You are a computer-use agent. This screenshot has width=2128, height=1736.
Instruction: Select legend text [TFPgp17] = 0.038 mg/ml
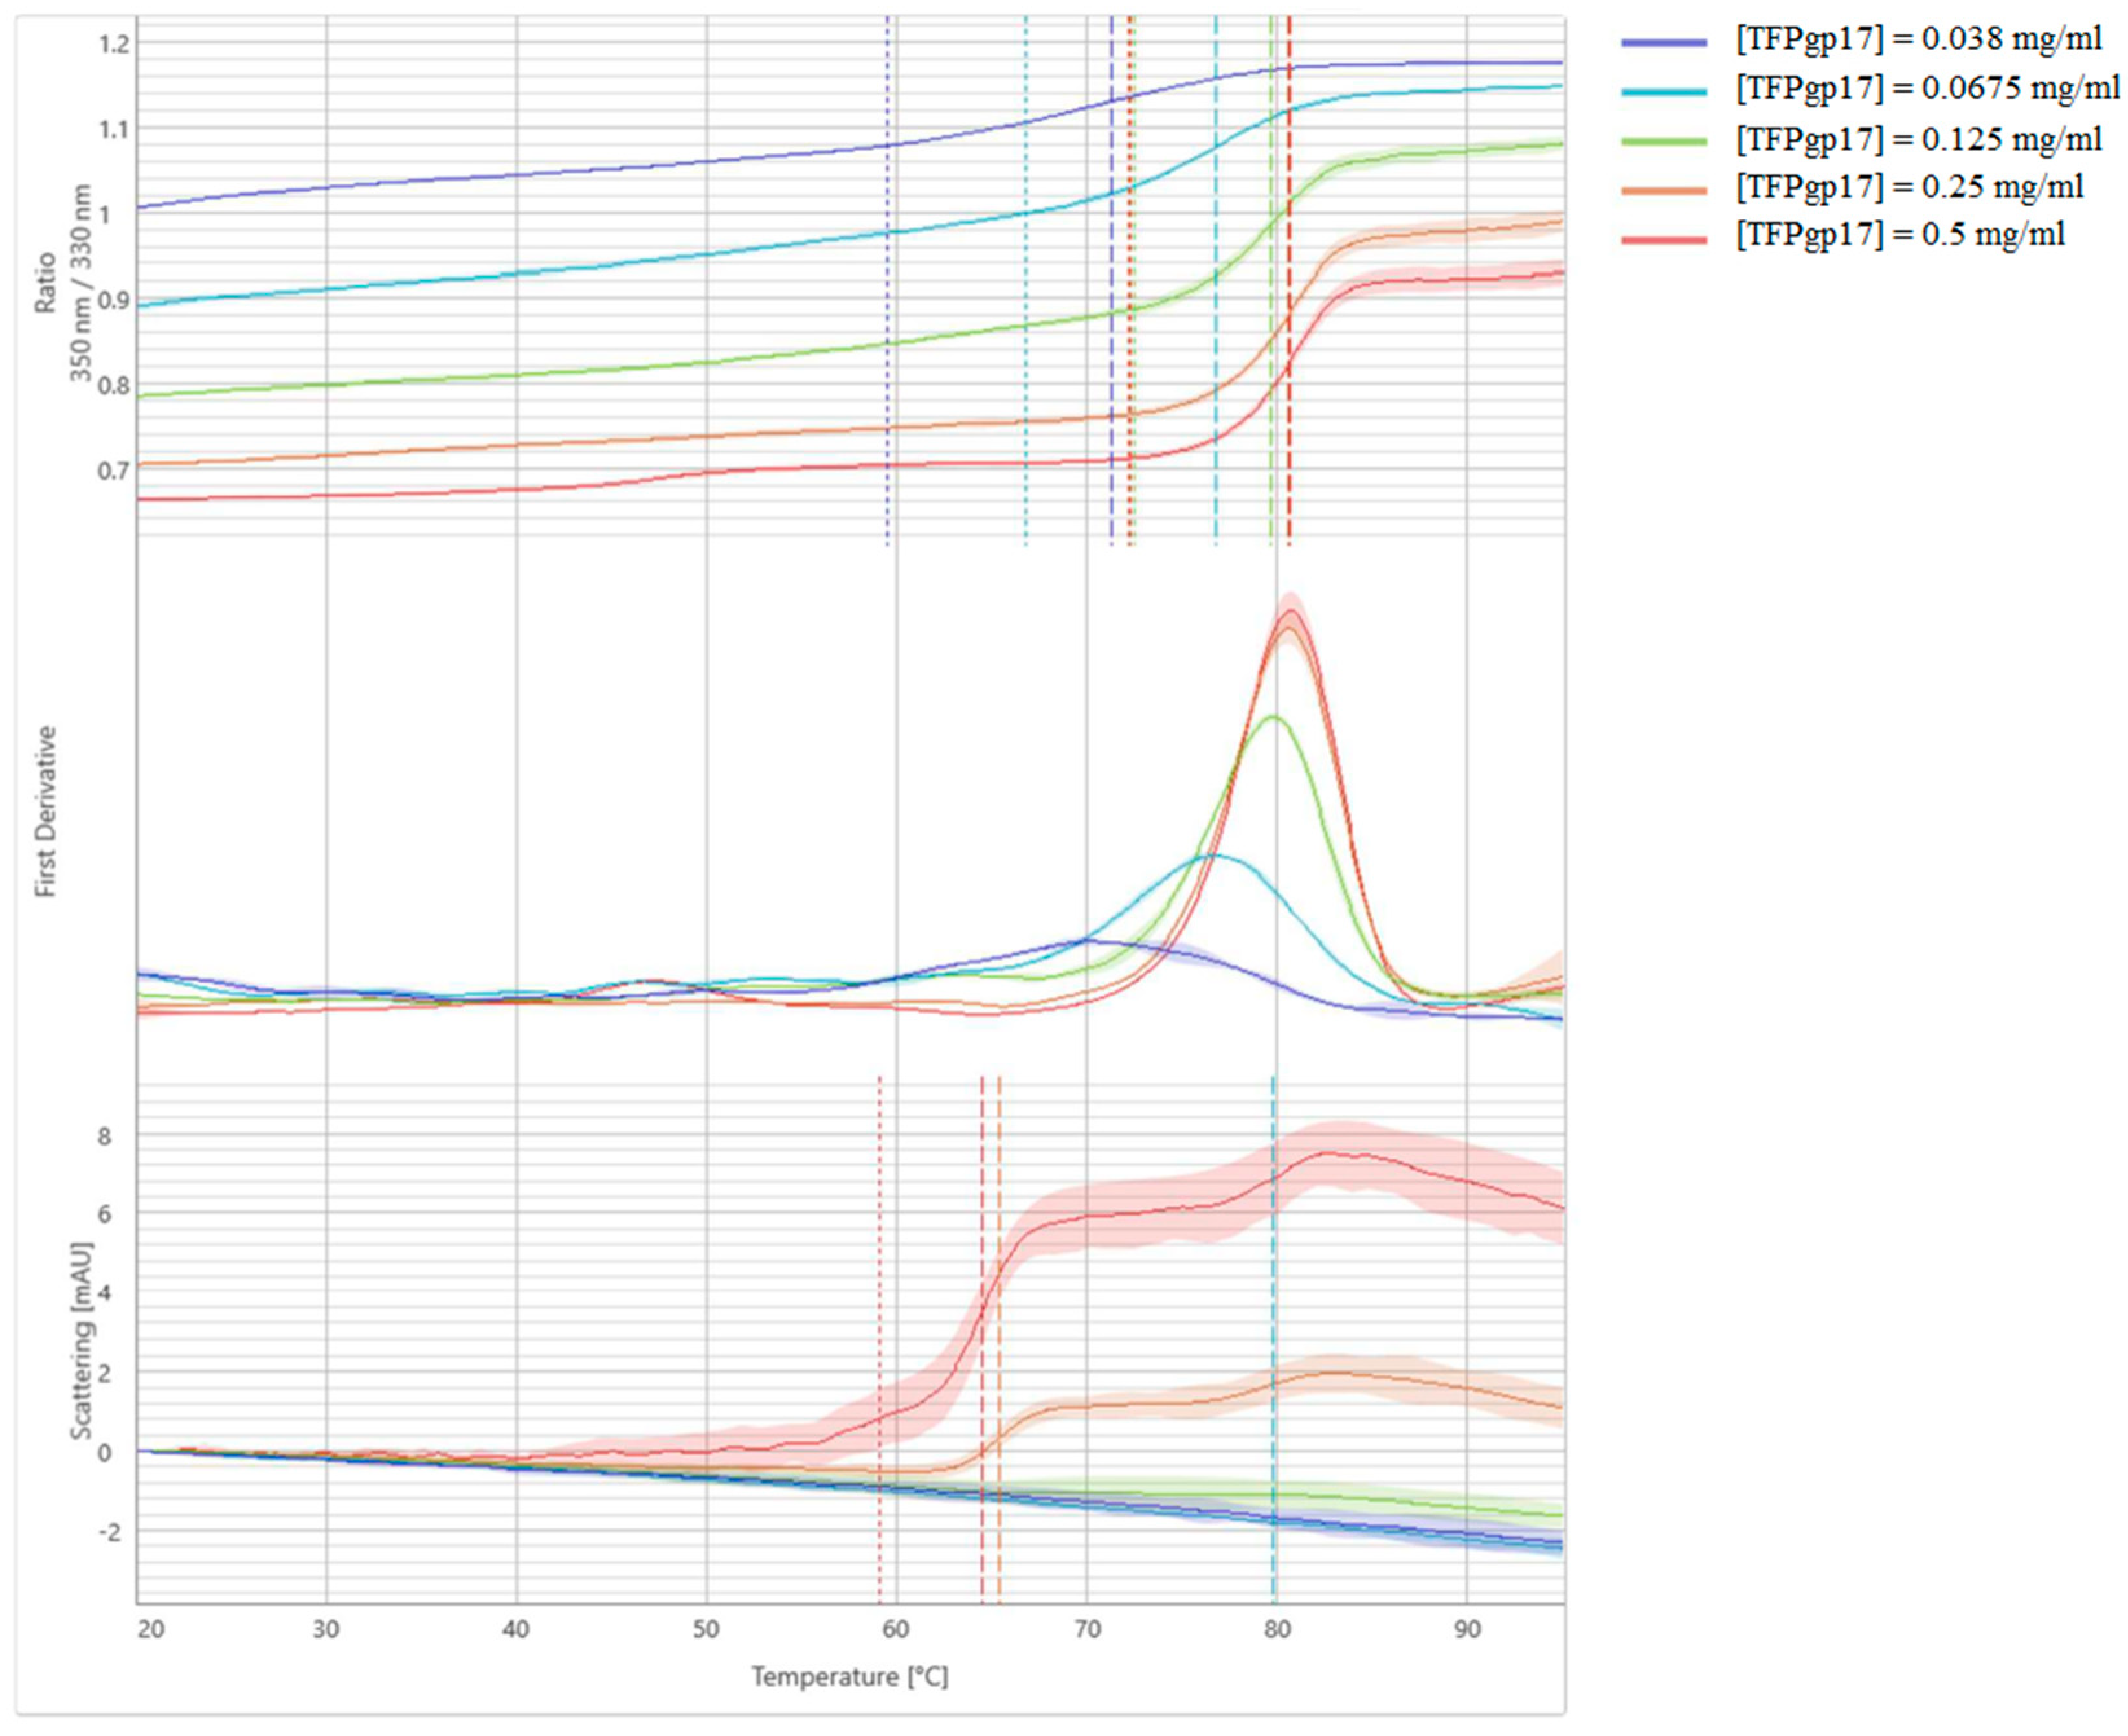1919,40
